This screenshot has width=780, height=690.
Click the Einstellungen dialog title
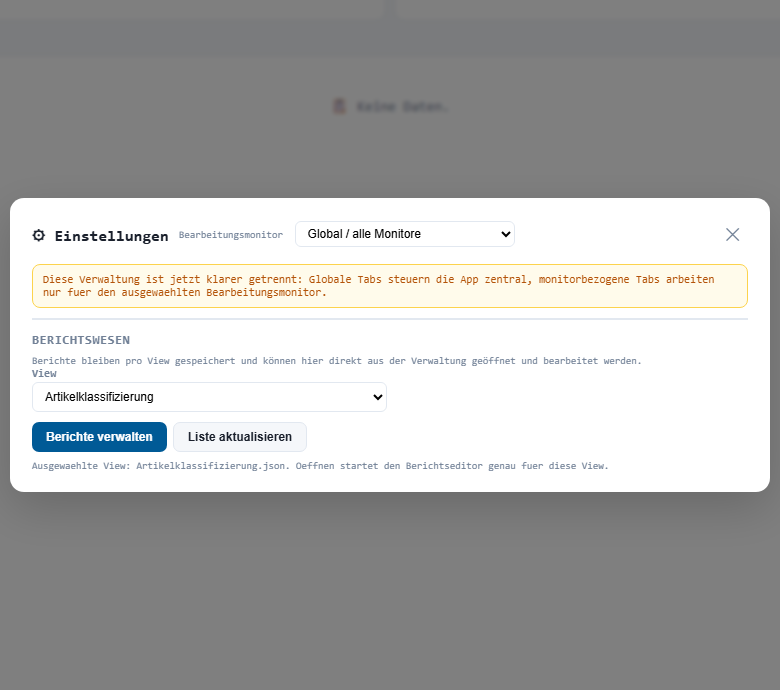pyautogui.click(x=111, y=236)
